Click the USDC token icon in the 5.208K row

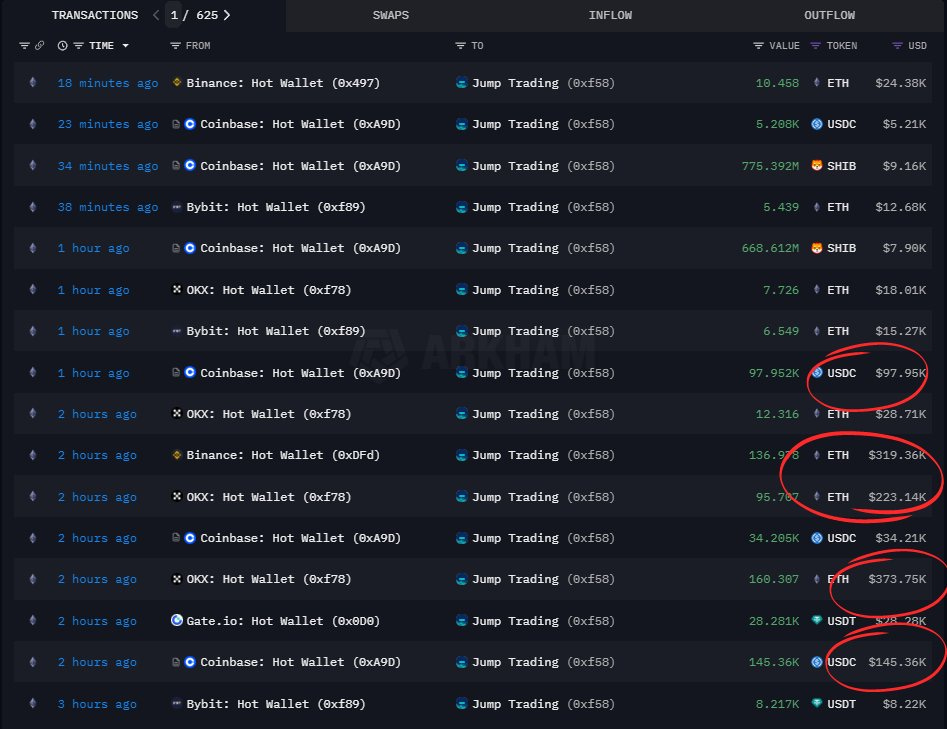[817, 124]
